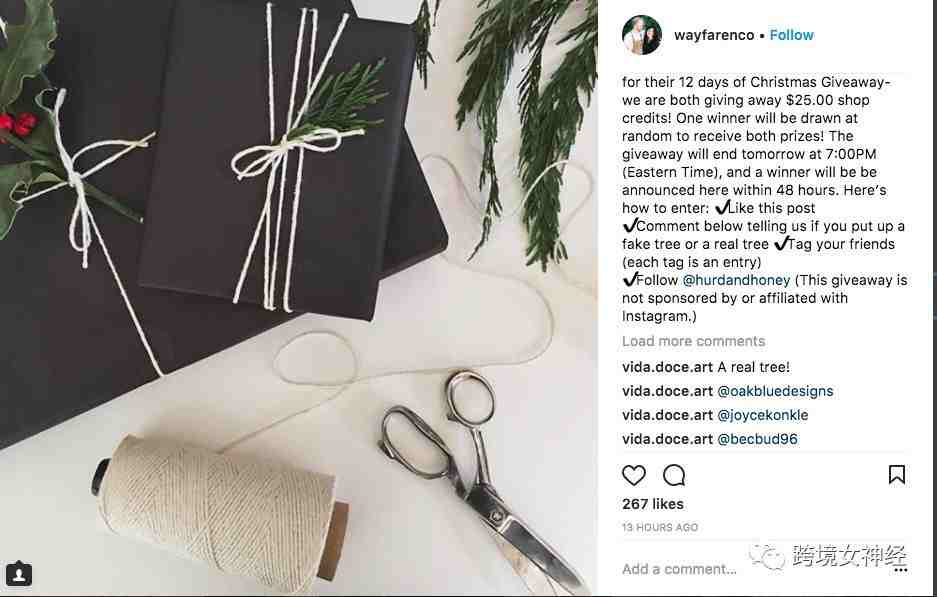
Task: View the 267 likes list
Action: tap(653, 504)
